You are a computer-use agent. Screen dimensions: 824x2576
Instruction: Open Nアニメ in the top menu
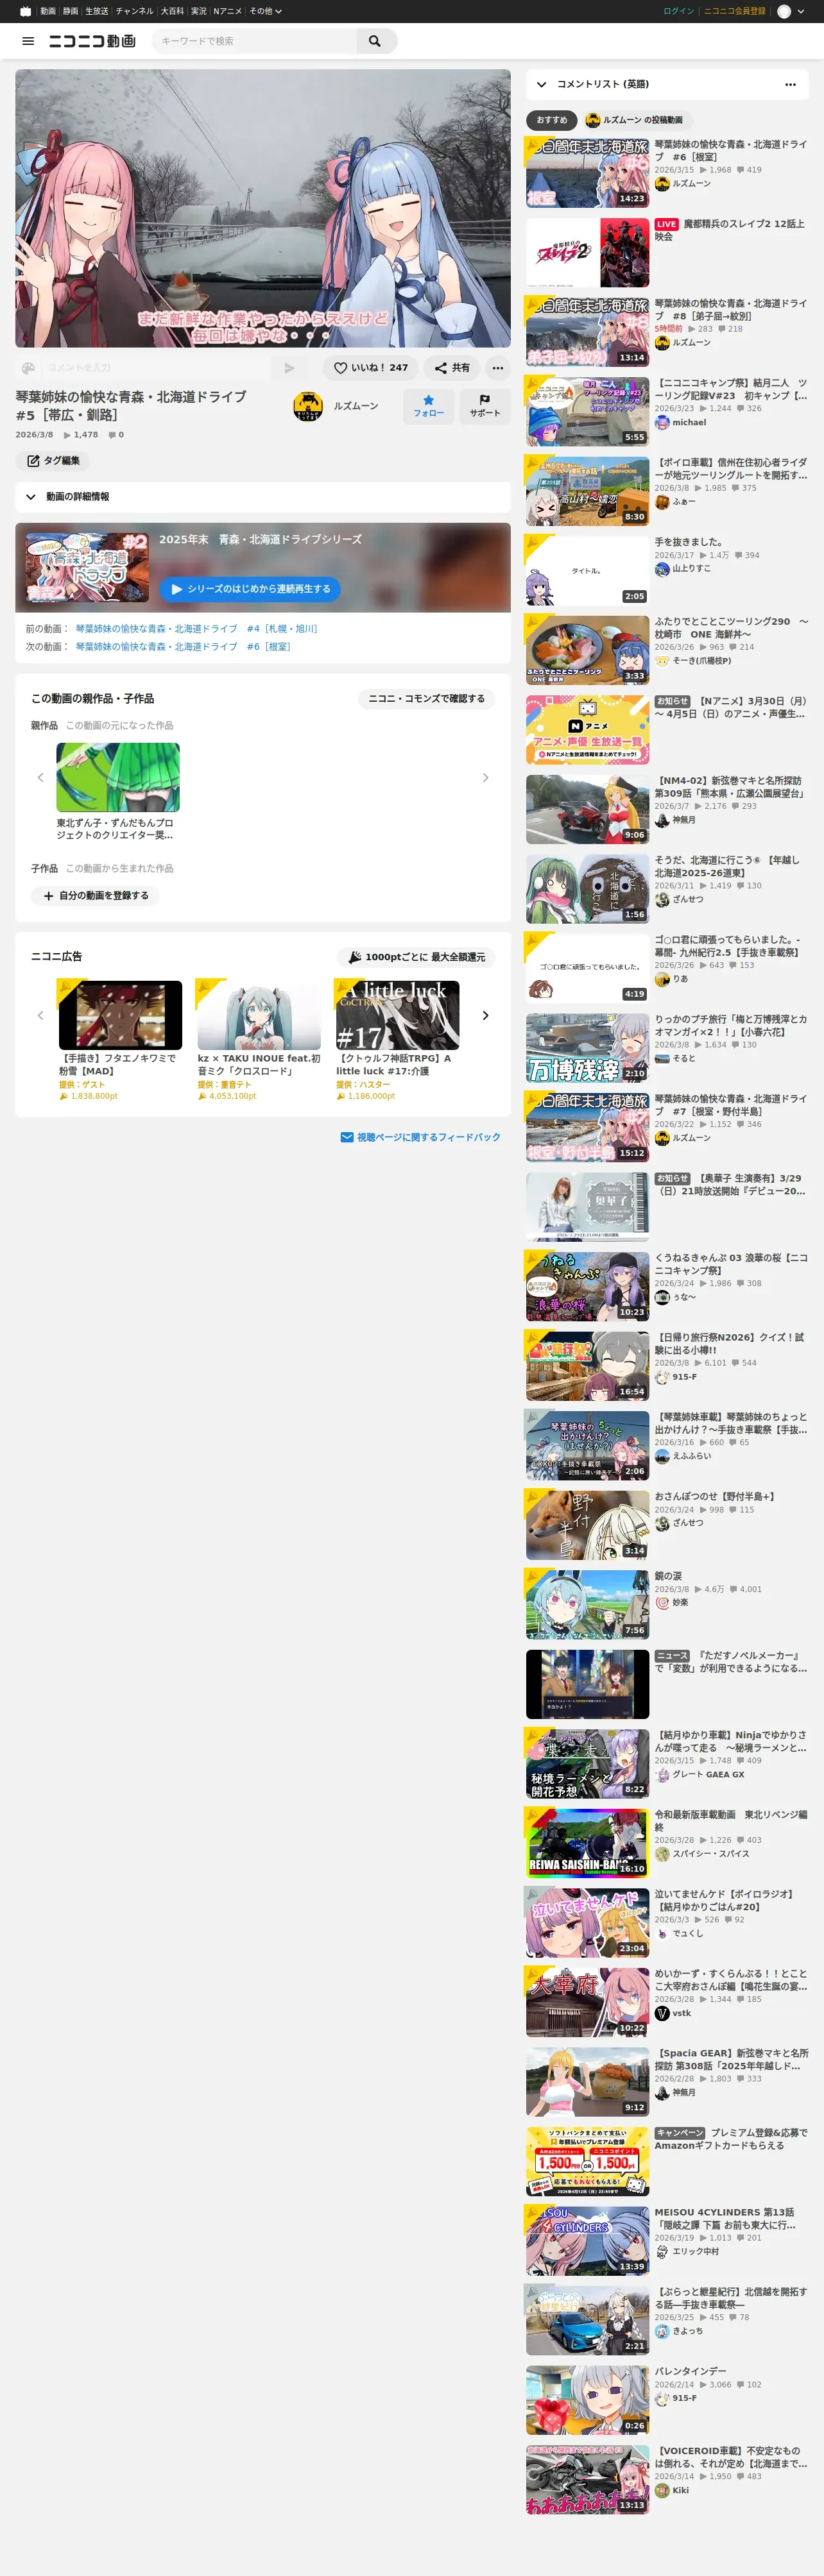tap(227, 11)
